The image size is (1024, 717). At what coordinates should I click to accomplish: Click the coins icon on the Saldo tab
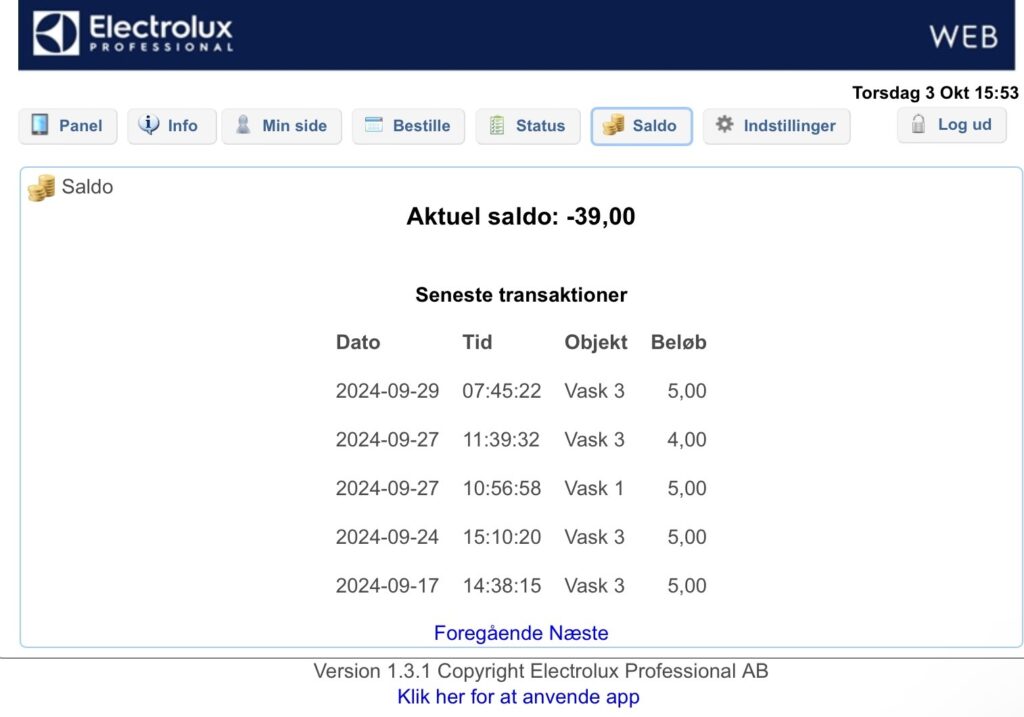point(613,125)
